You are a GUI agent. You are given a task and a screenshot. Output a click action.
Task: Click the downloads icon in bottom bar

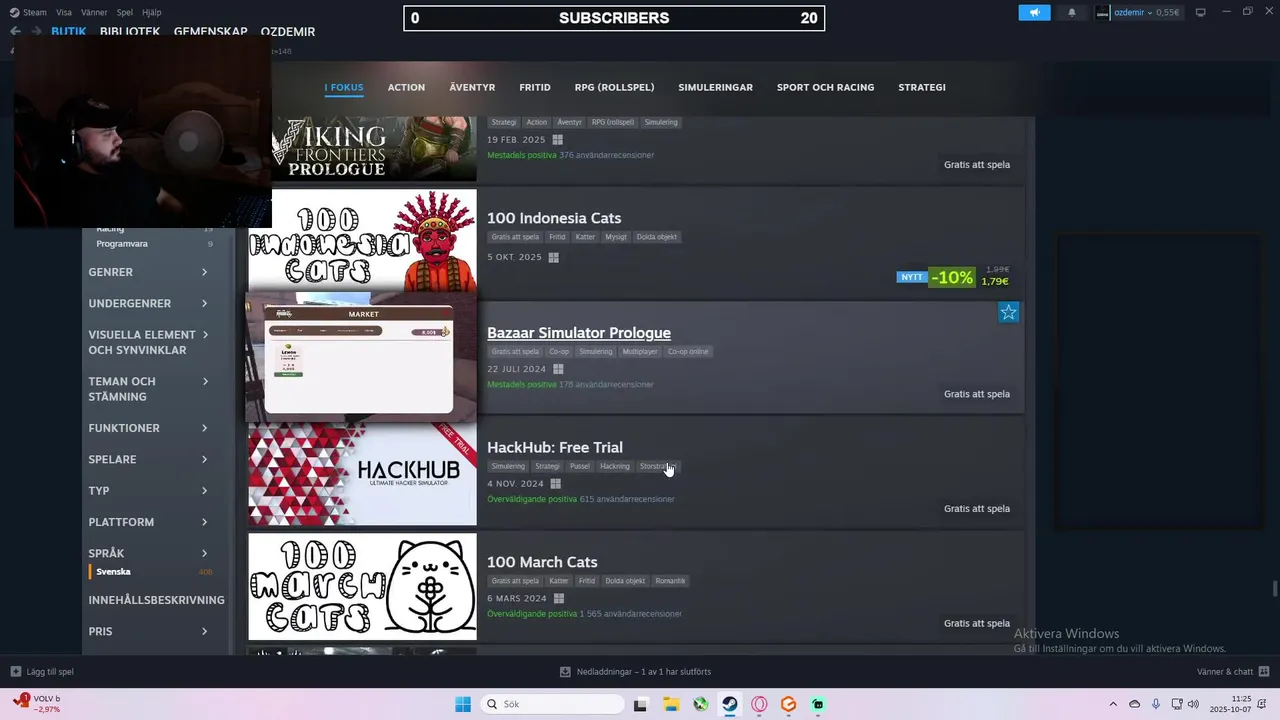(565, 672)
